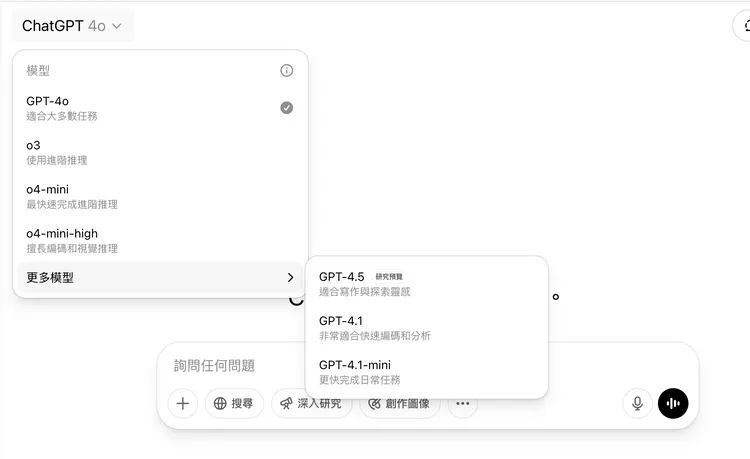Click the telescope icon in 深入研究
This screenshot has height=459, width=750.
[286, 404]
